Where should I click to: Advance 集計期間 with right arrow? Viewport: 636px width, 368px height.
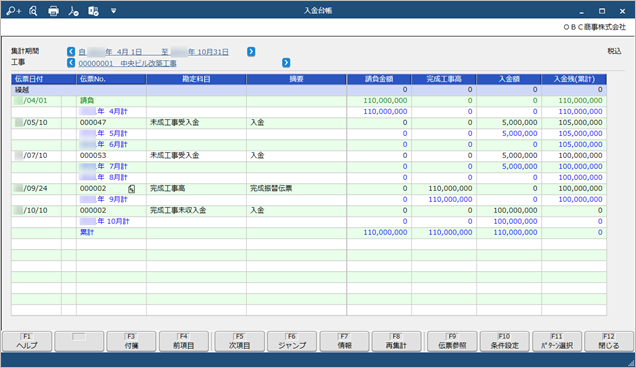point(251,52)
